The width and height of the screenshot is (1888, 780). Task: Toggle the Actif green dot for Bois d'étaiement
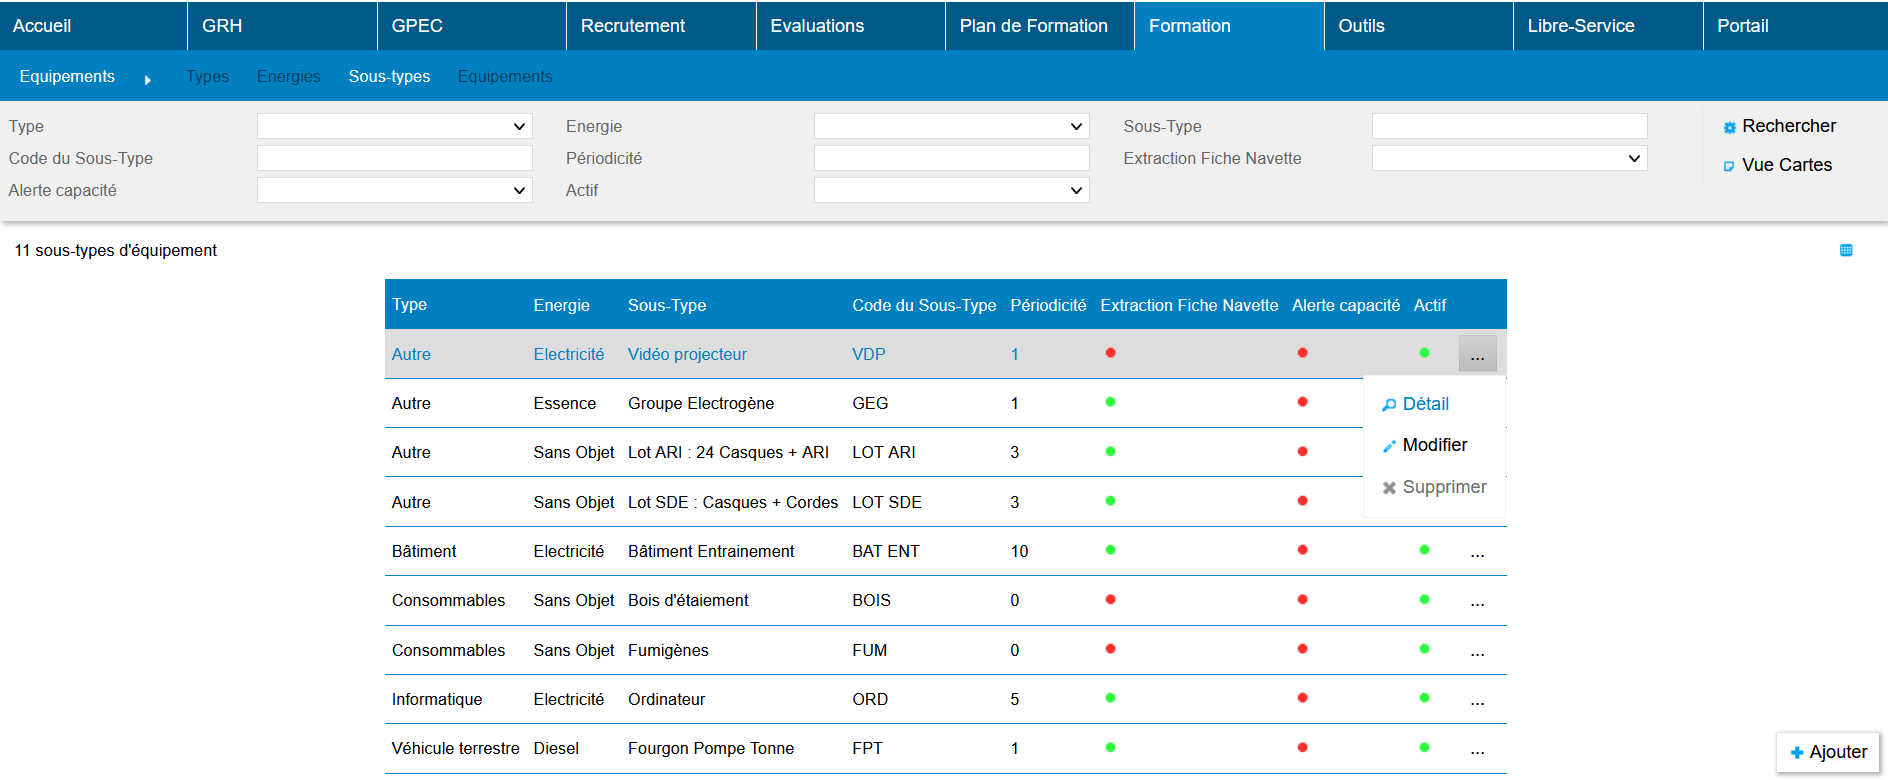coord(1424,600)
